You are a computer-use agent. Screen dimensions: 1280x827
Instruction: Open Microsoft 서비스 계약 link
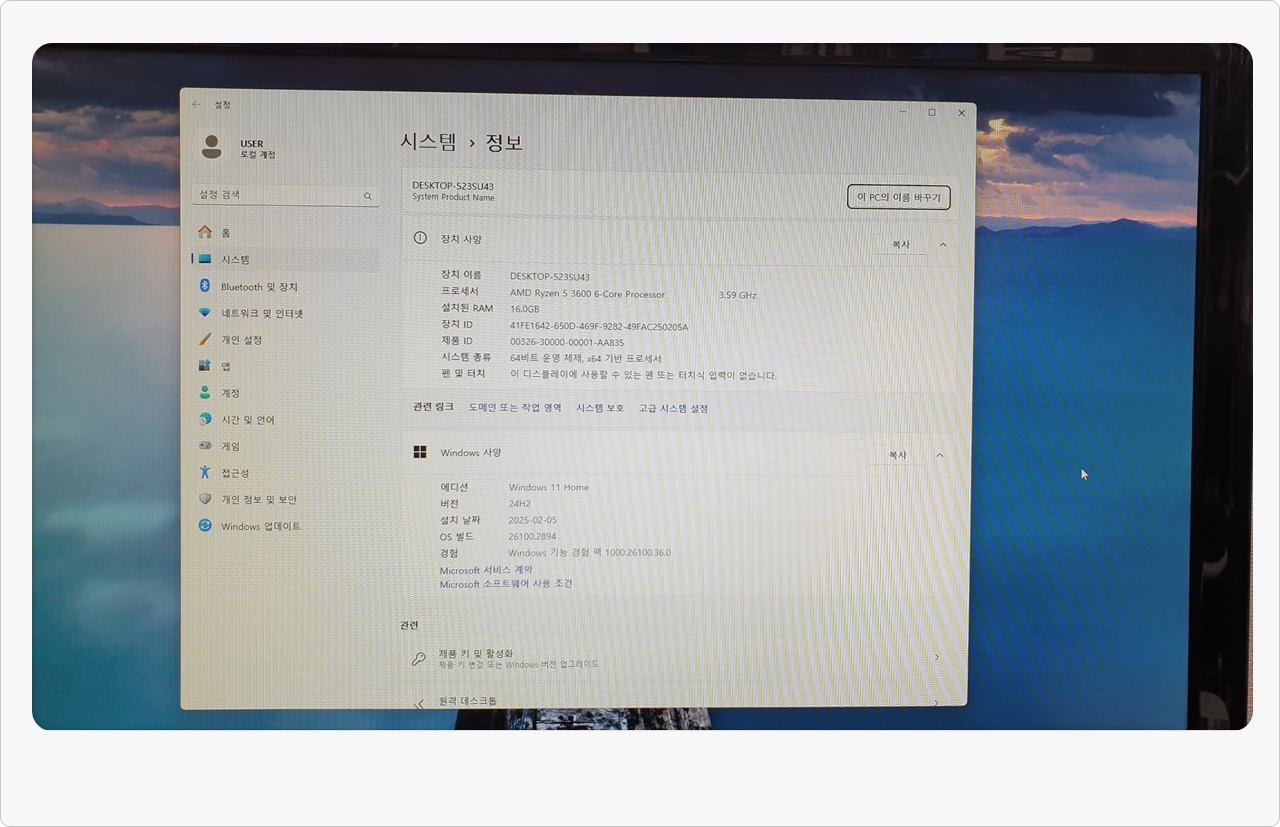(x=486, y=570)
